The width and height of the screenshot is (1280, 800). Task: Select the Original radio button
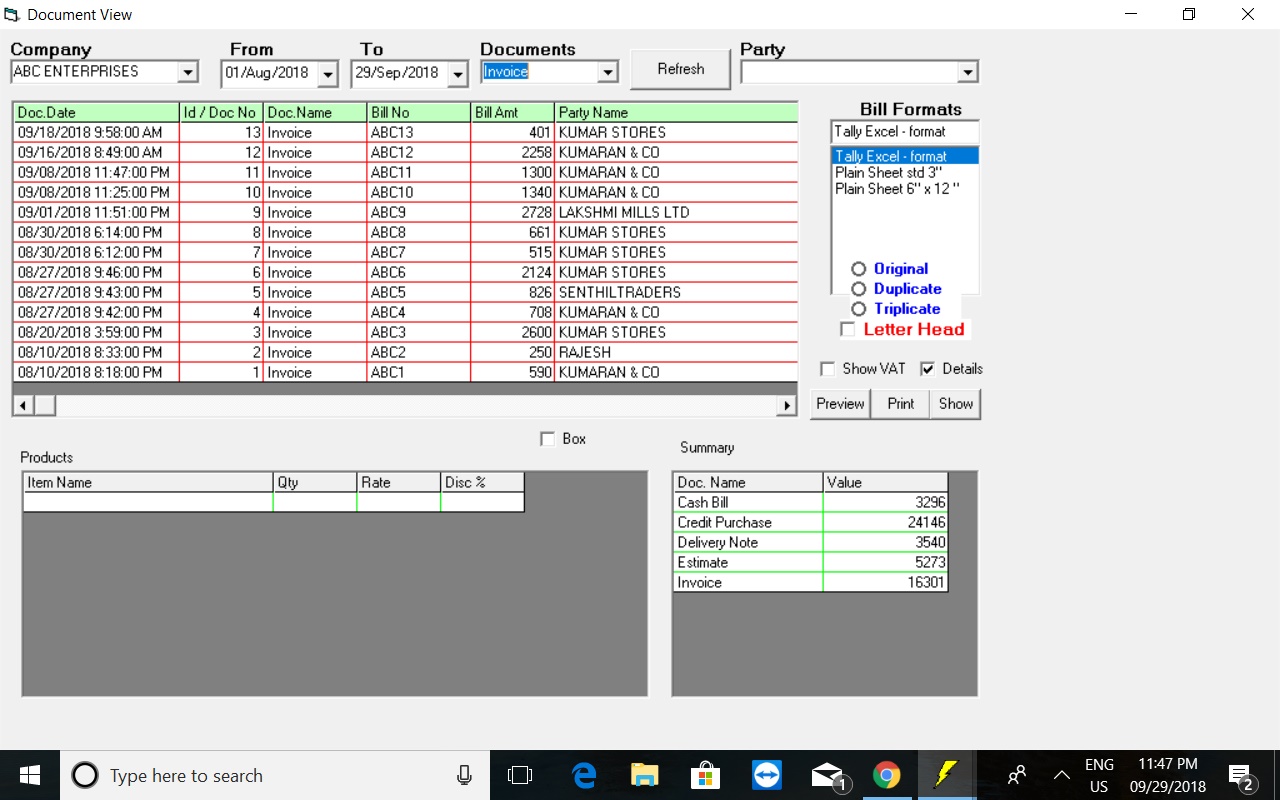858,269
